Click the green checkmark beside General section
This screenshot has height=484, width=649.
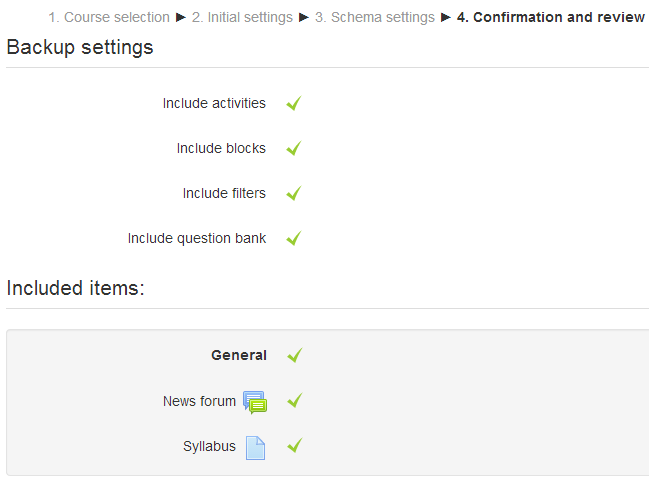[x=293, y=355]
